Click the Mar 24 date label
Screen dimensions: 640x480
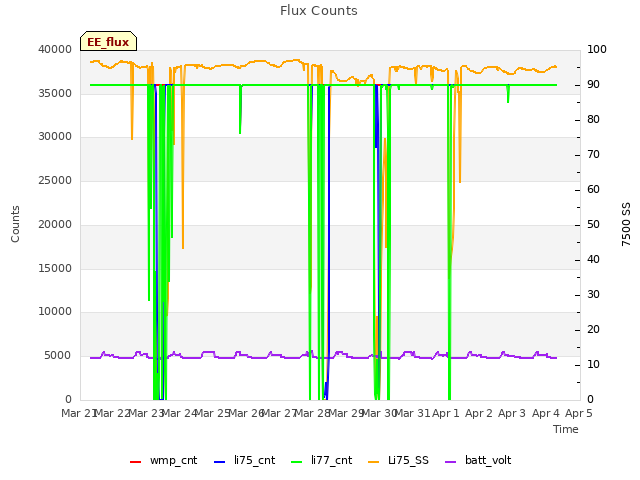click(179, 413)
